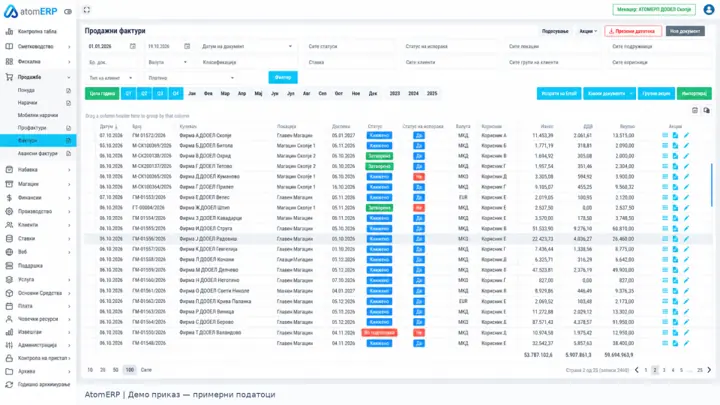Click the column chooser icon above grid
This screenshot has height=405, width=720.
(x=706, y=110)
